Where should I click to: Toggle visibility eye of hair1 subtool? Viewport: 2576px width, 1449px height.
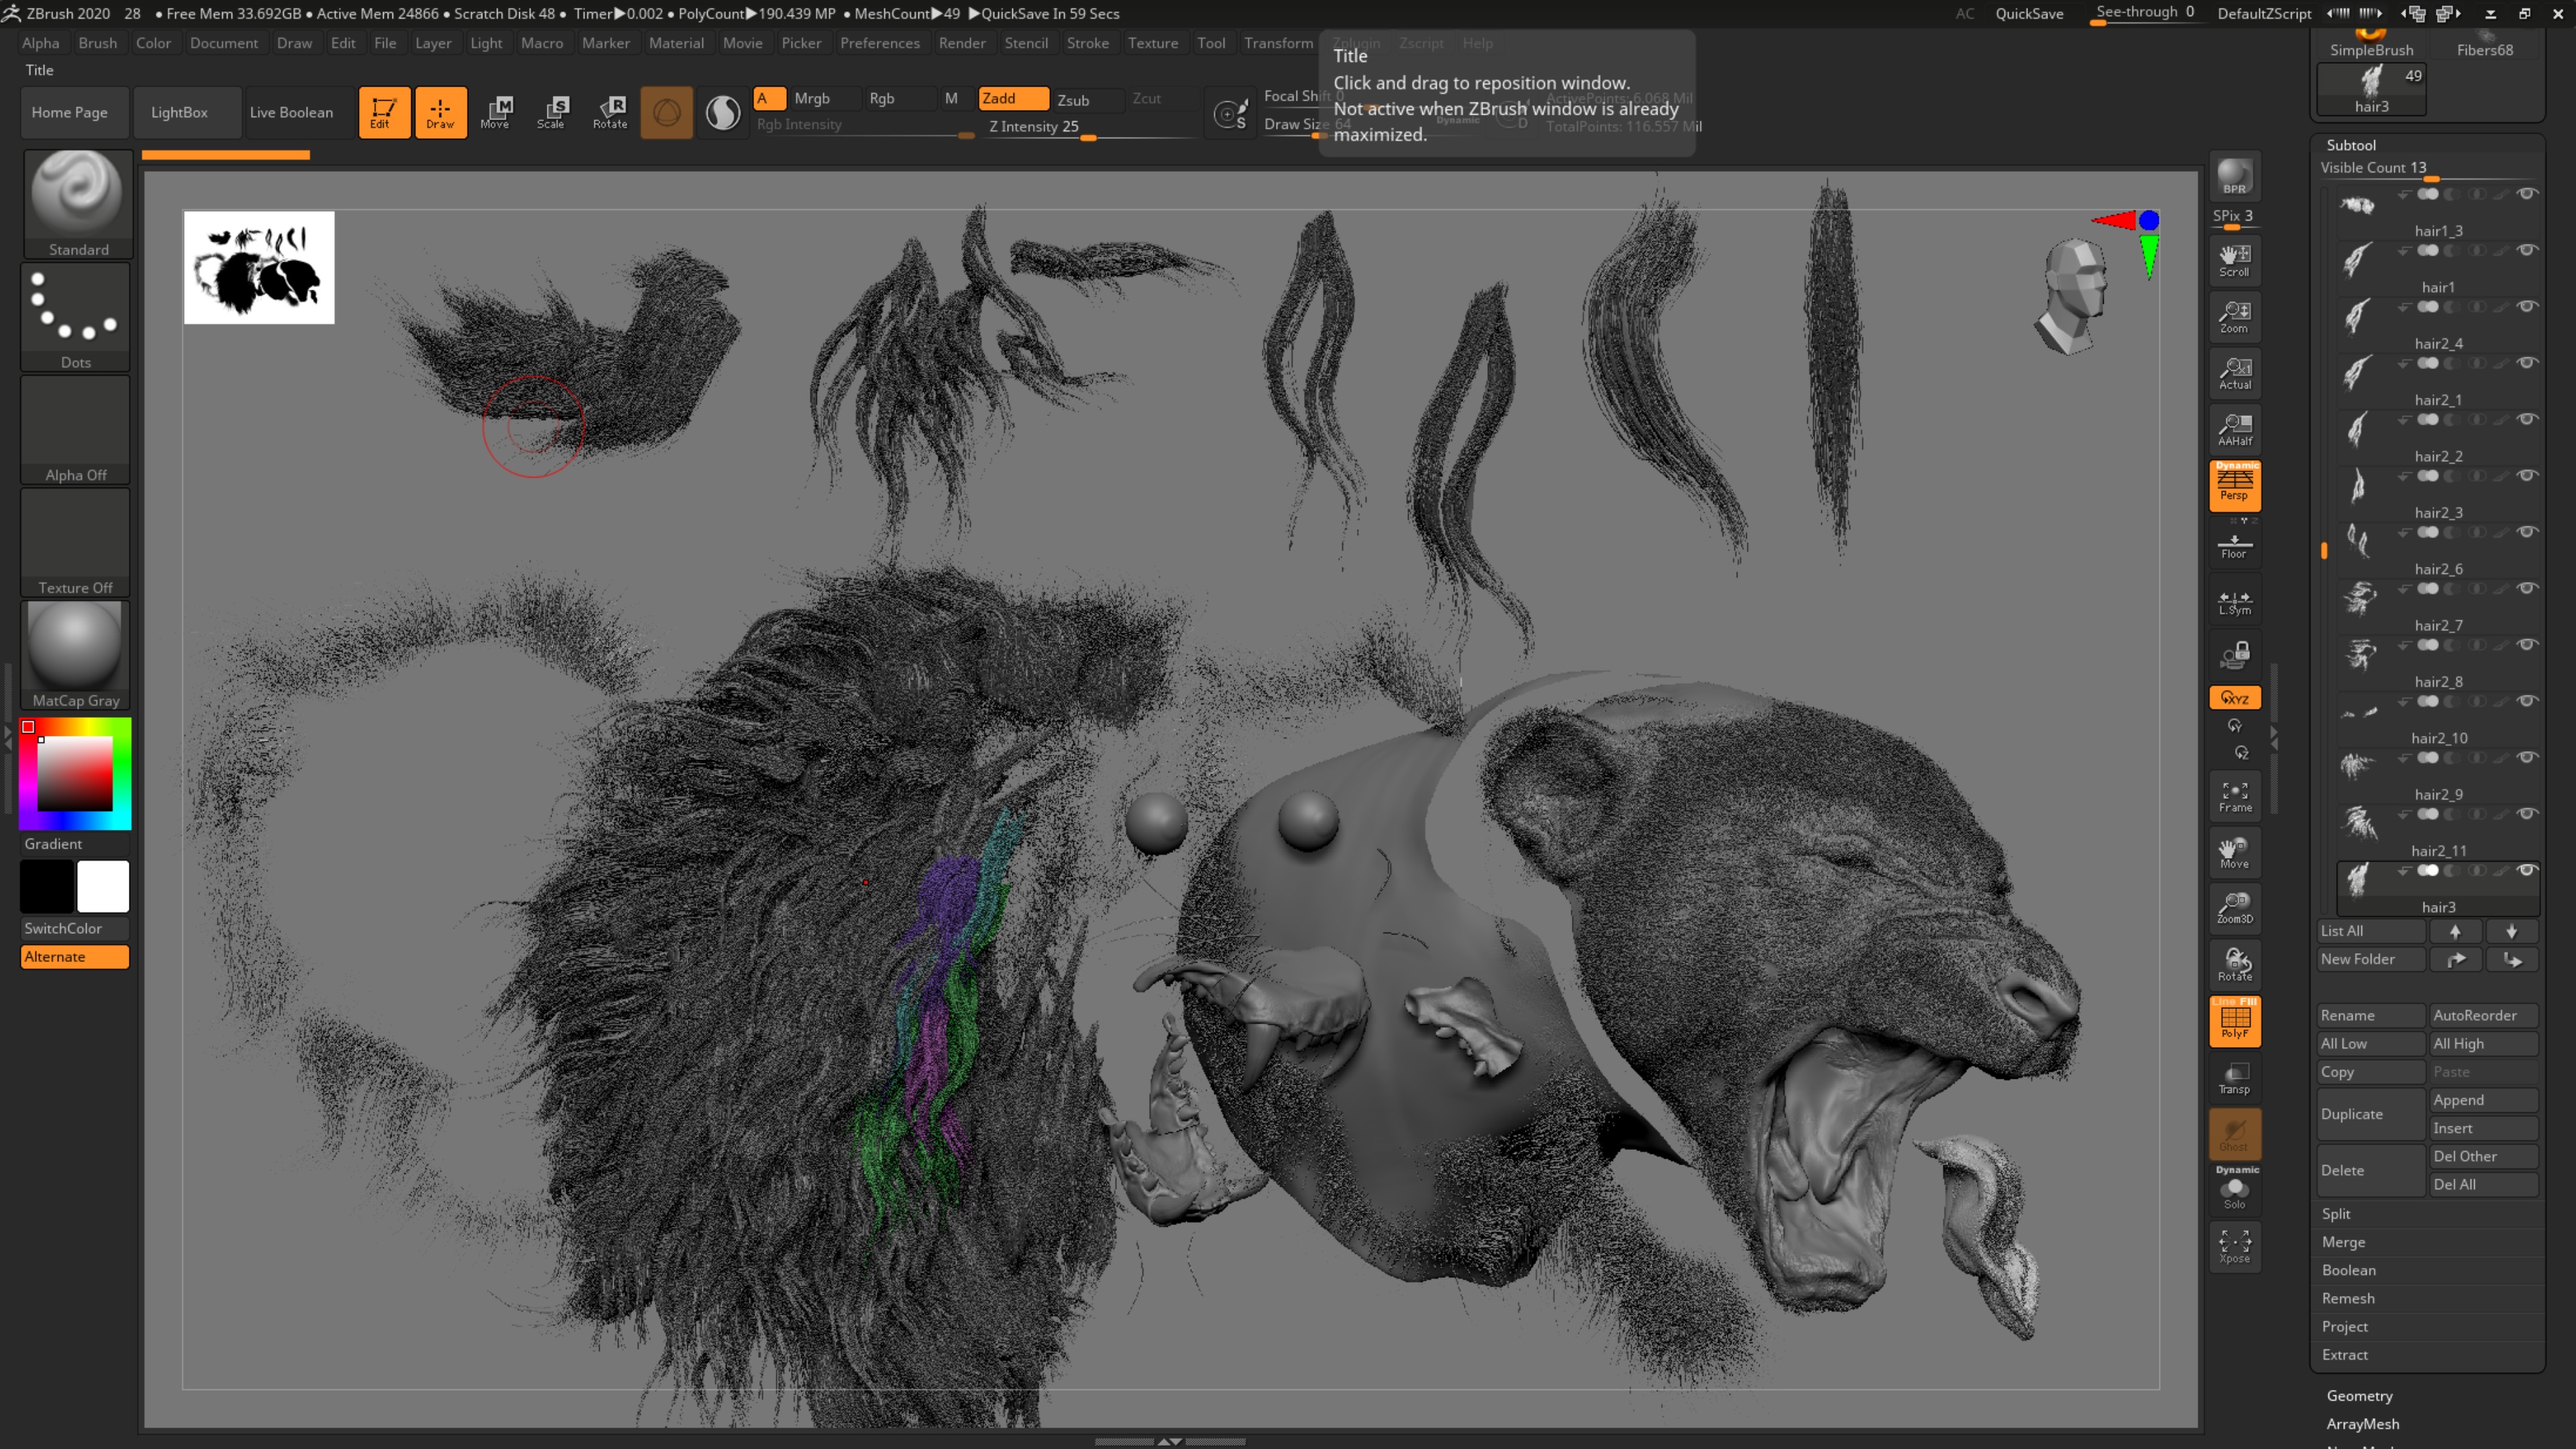(2527, 250)
